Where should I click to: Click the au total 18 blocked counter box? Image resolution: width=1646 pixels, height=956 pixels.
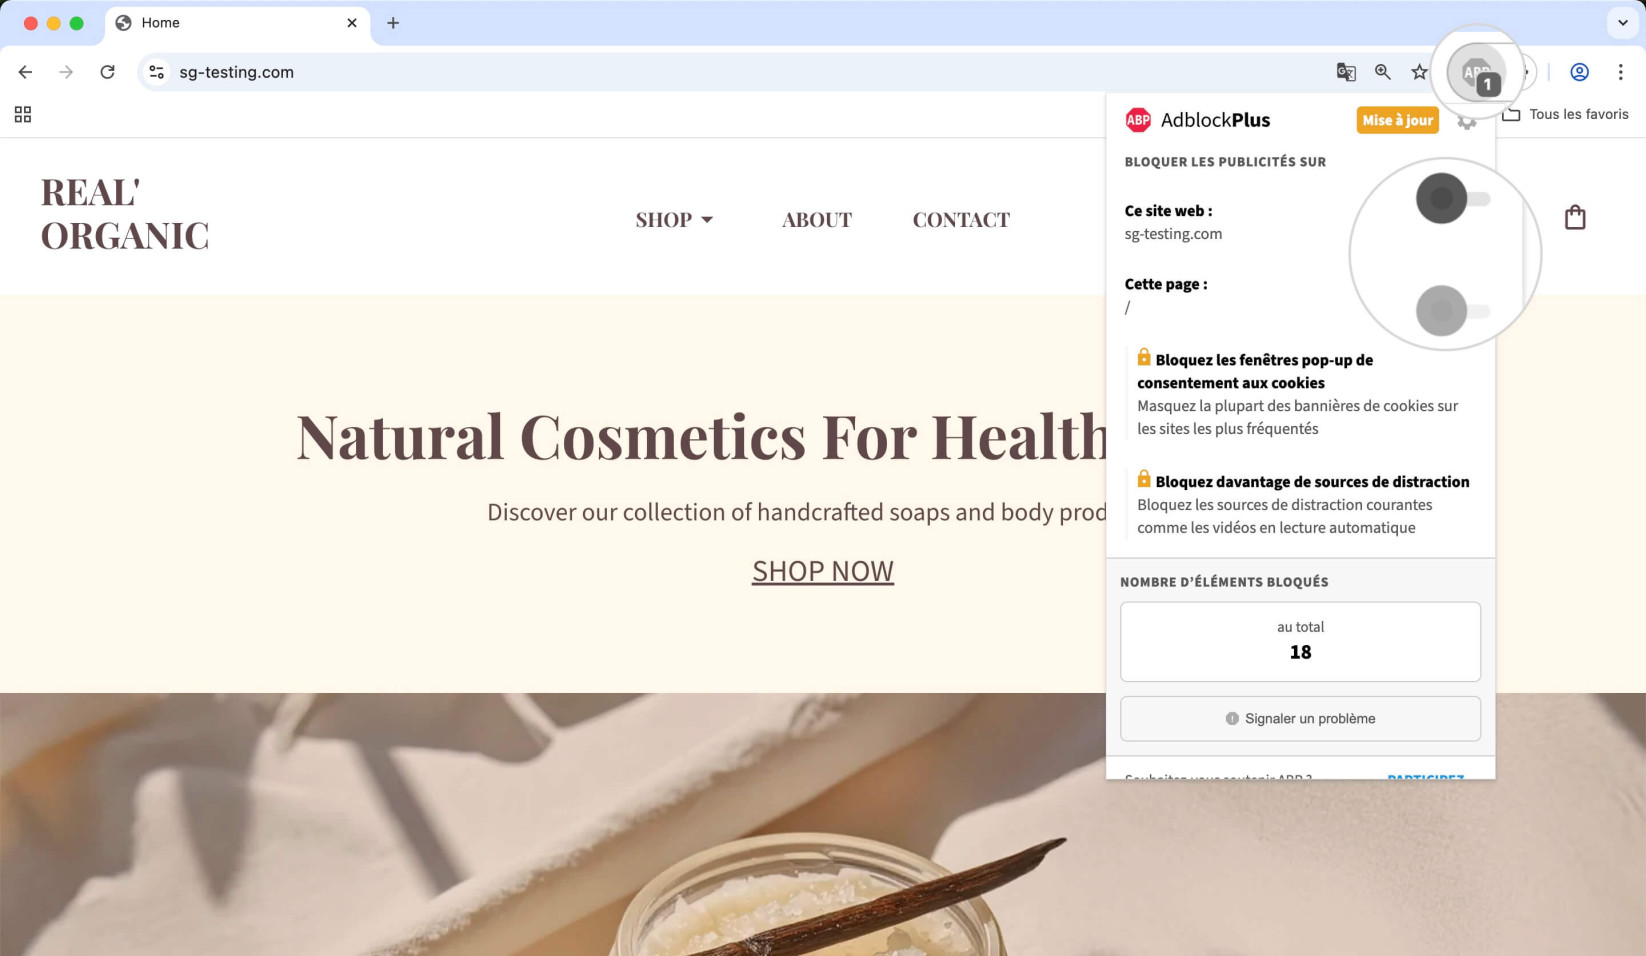(1300, 642)
